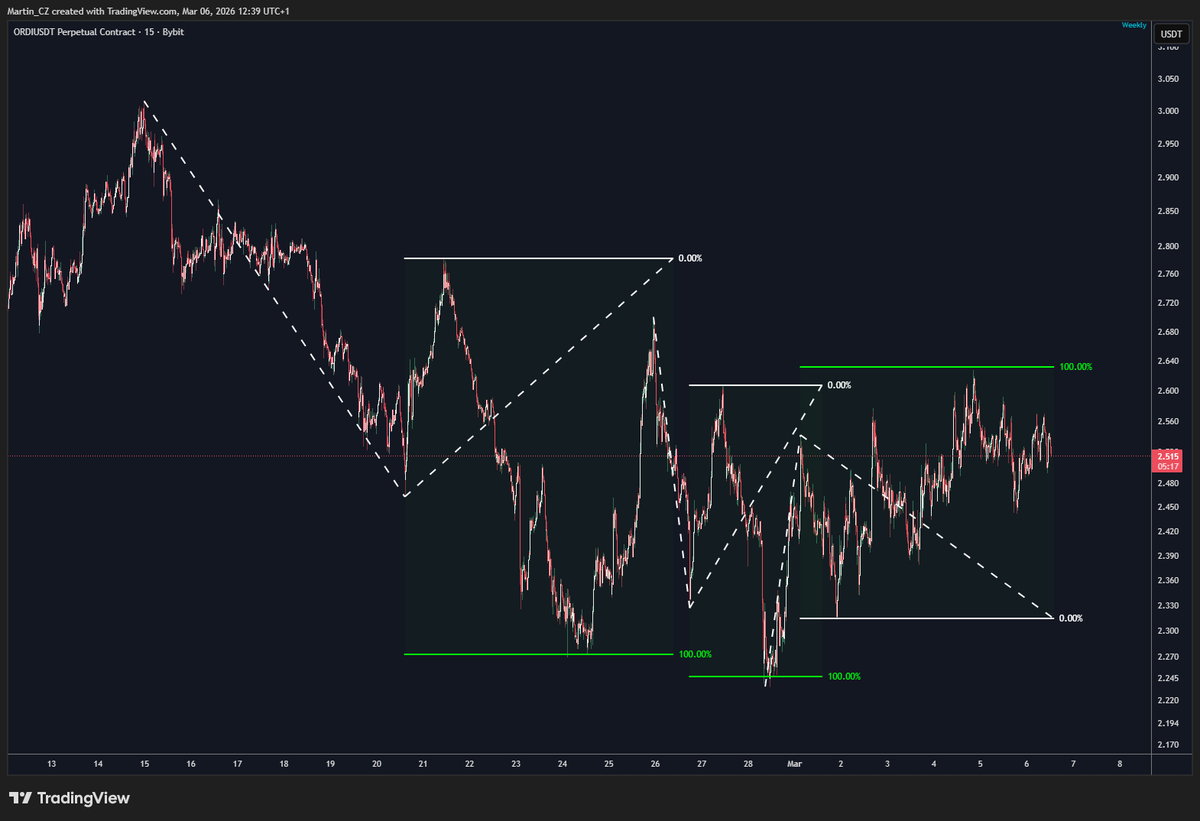Click the 2.680 price axis label

1168,332
